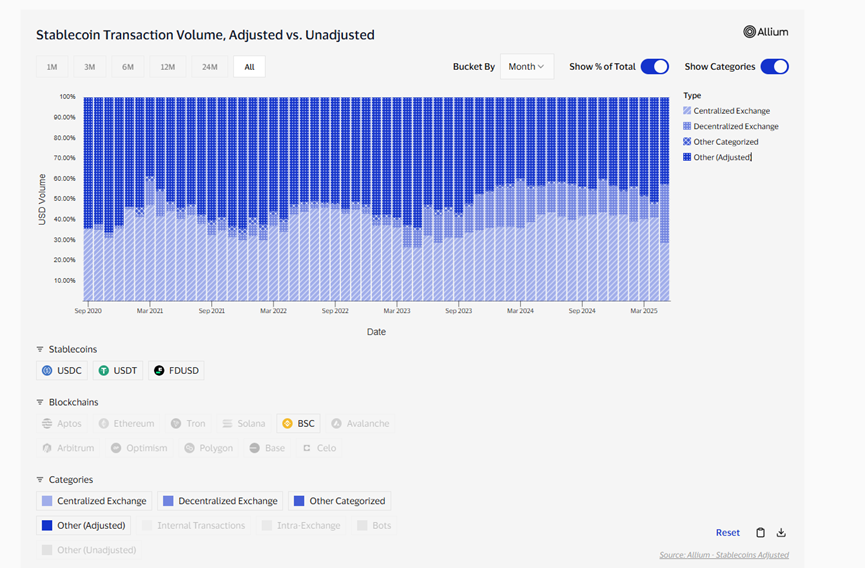Click the Reset button
The width and height of the screenshot is (865, 568).
coord(727,533)
